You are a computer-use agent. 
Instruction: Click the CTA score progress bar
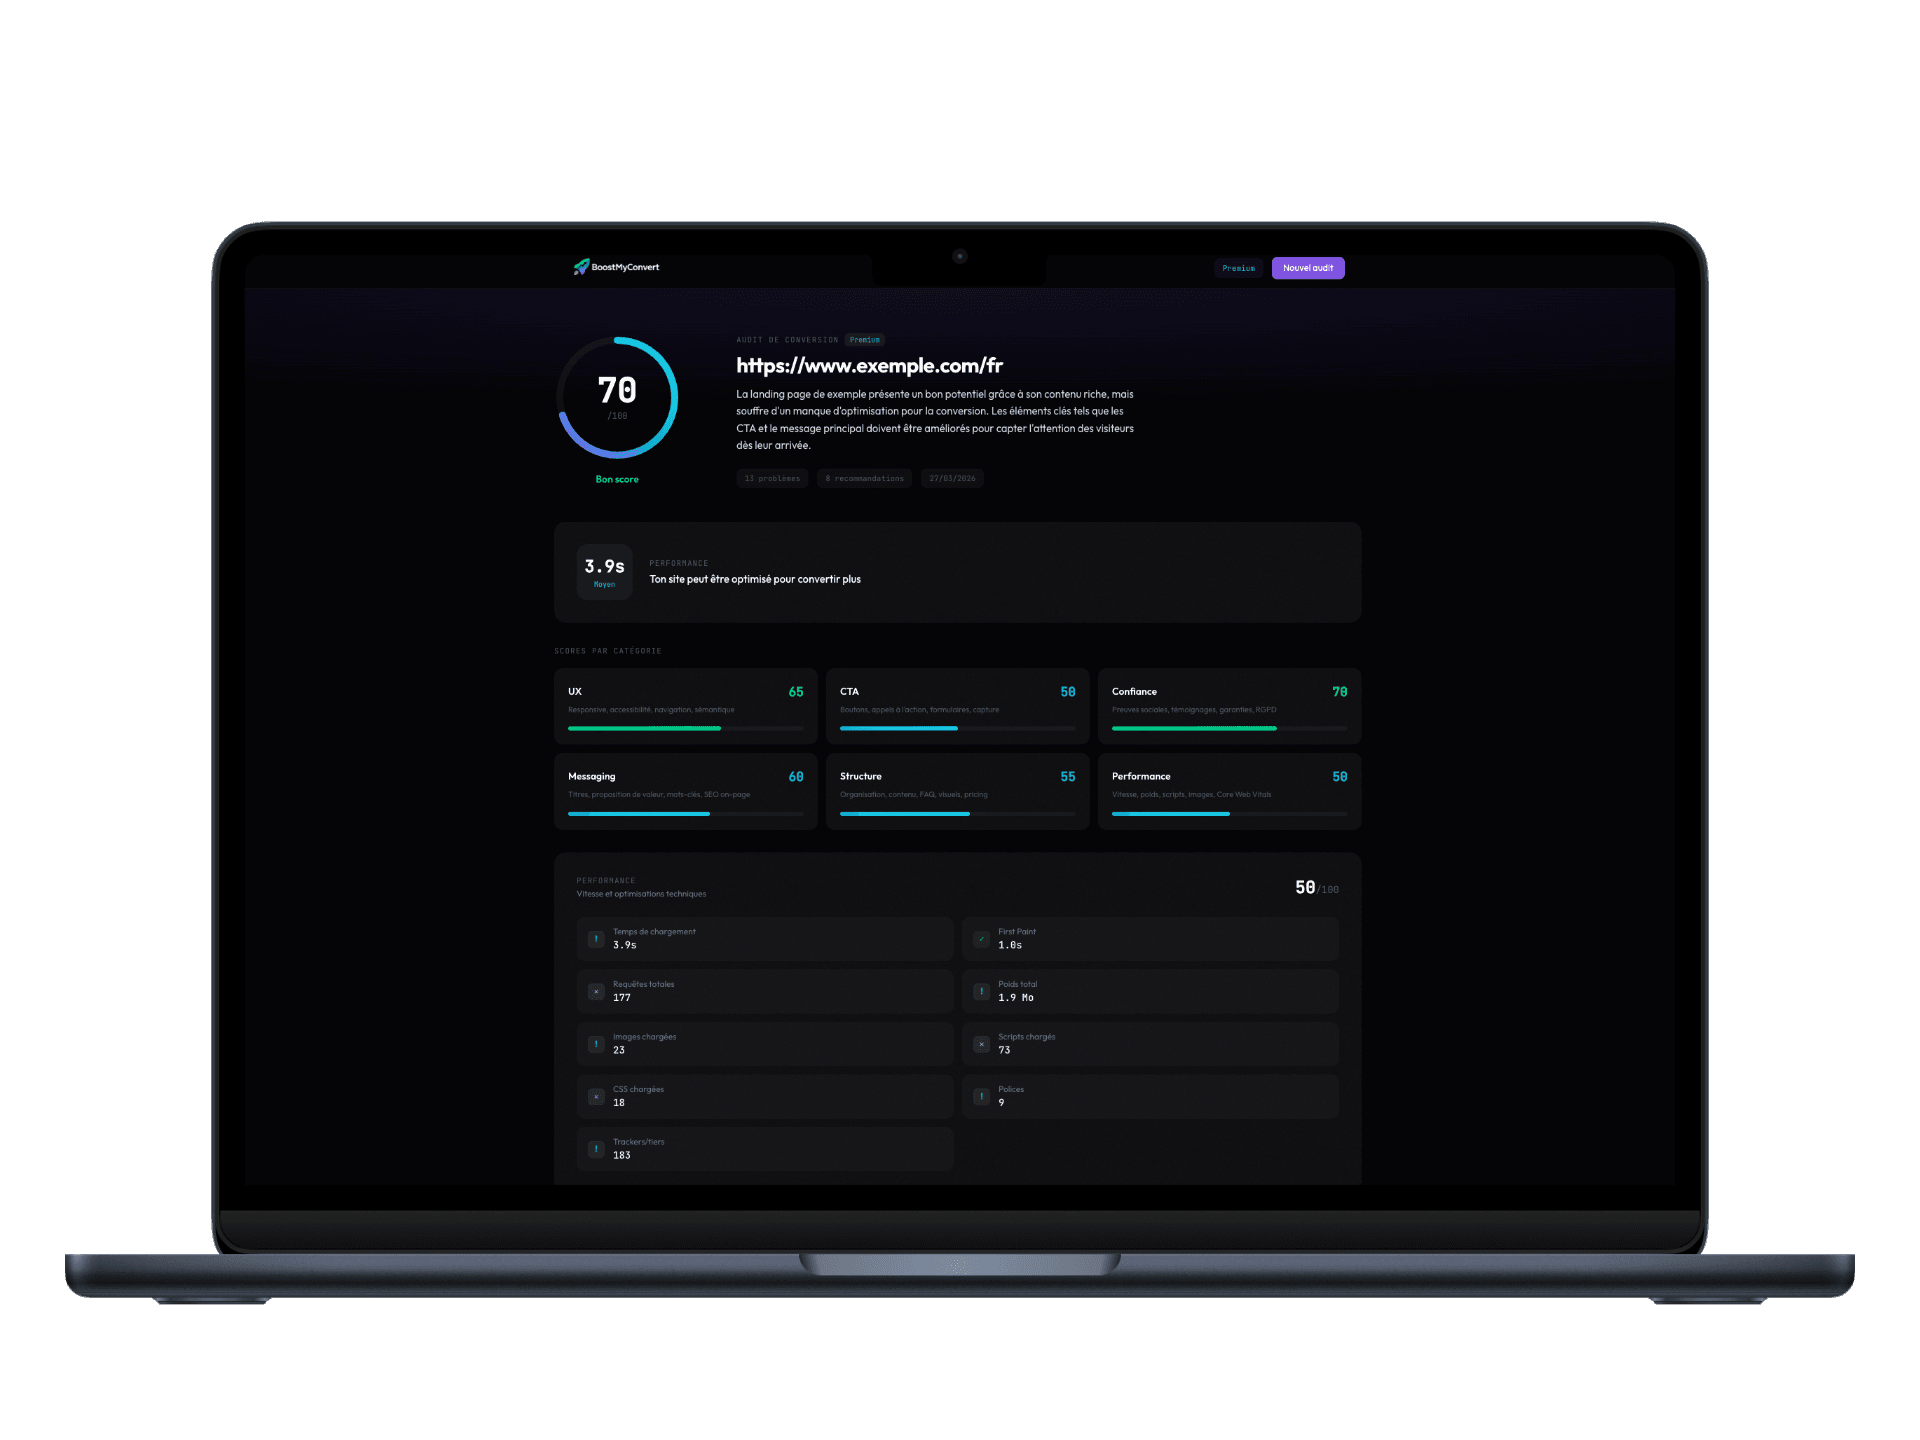pyautogui.click(x=957, y=728)
